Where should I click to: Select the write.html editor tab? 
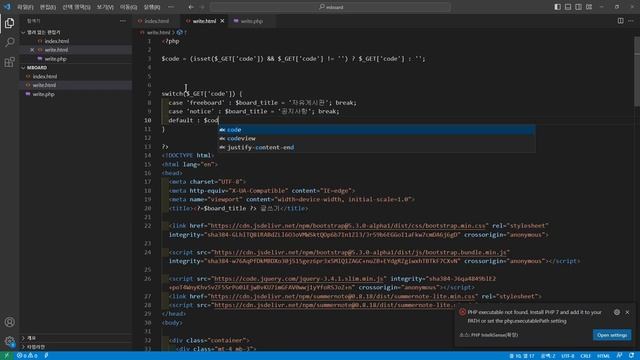204,21
